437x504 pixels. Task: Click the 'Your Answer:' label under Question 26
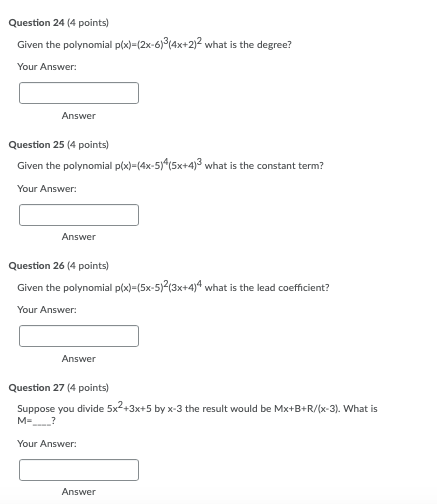47,310
